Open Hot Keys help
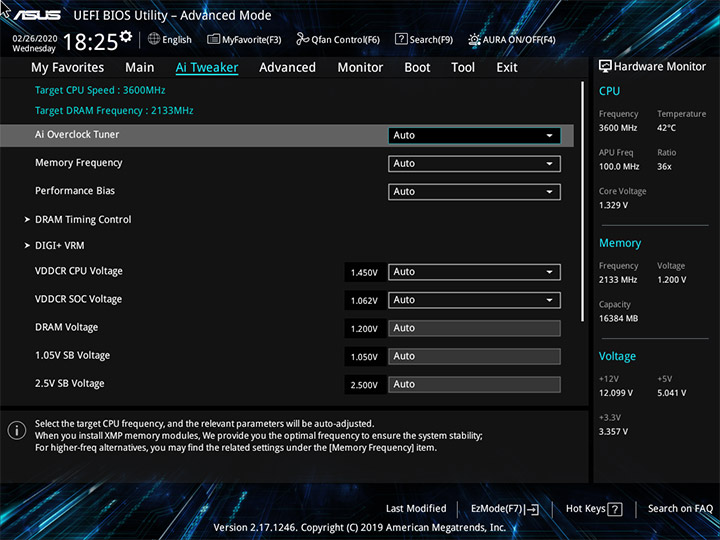This screenshot has height=540, width=720. coord(594,509)
